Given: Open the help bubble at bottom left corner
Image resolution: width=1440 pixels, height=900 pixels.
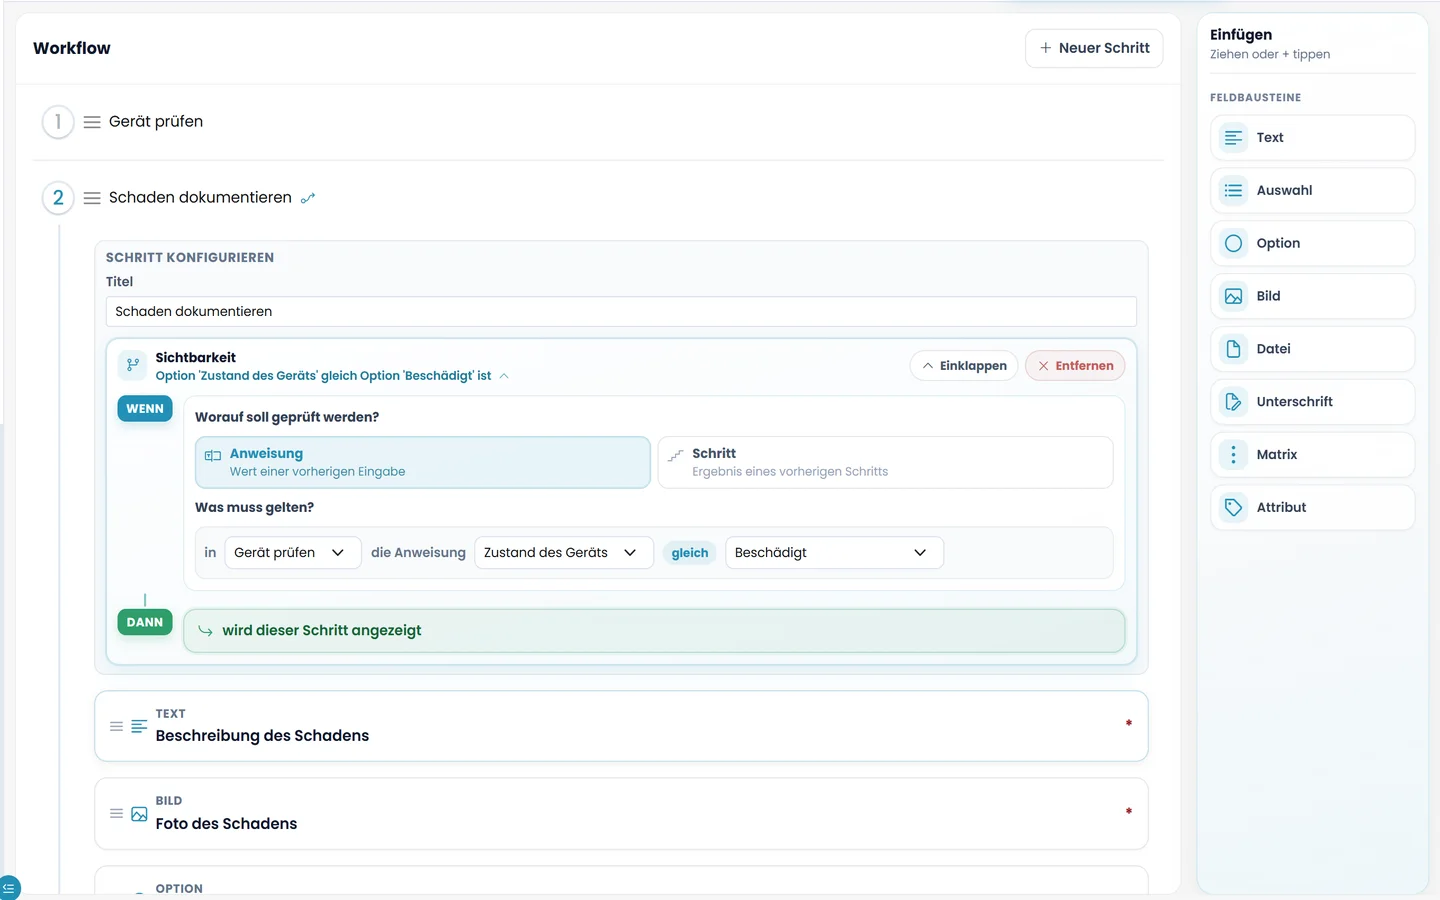Looking at the screenshot, I should (x=8, y=888).
